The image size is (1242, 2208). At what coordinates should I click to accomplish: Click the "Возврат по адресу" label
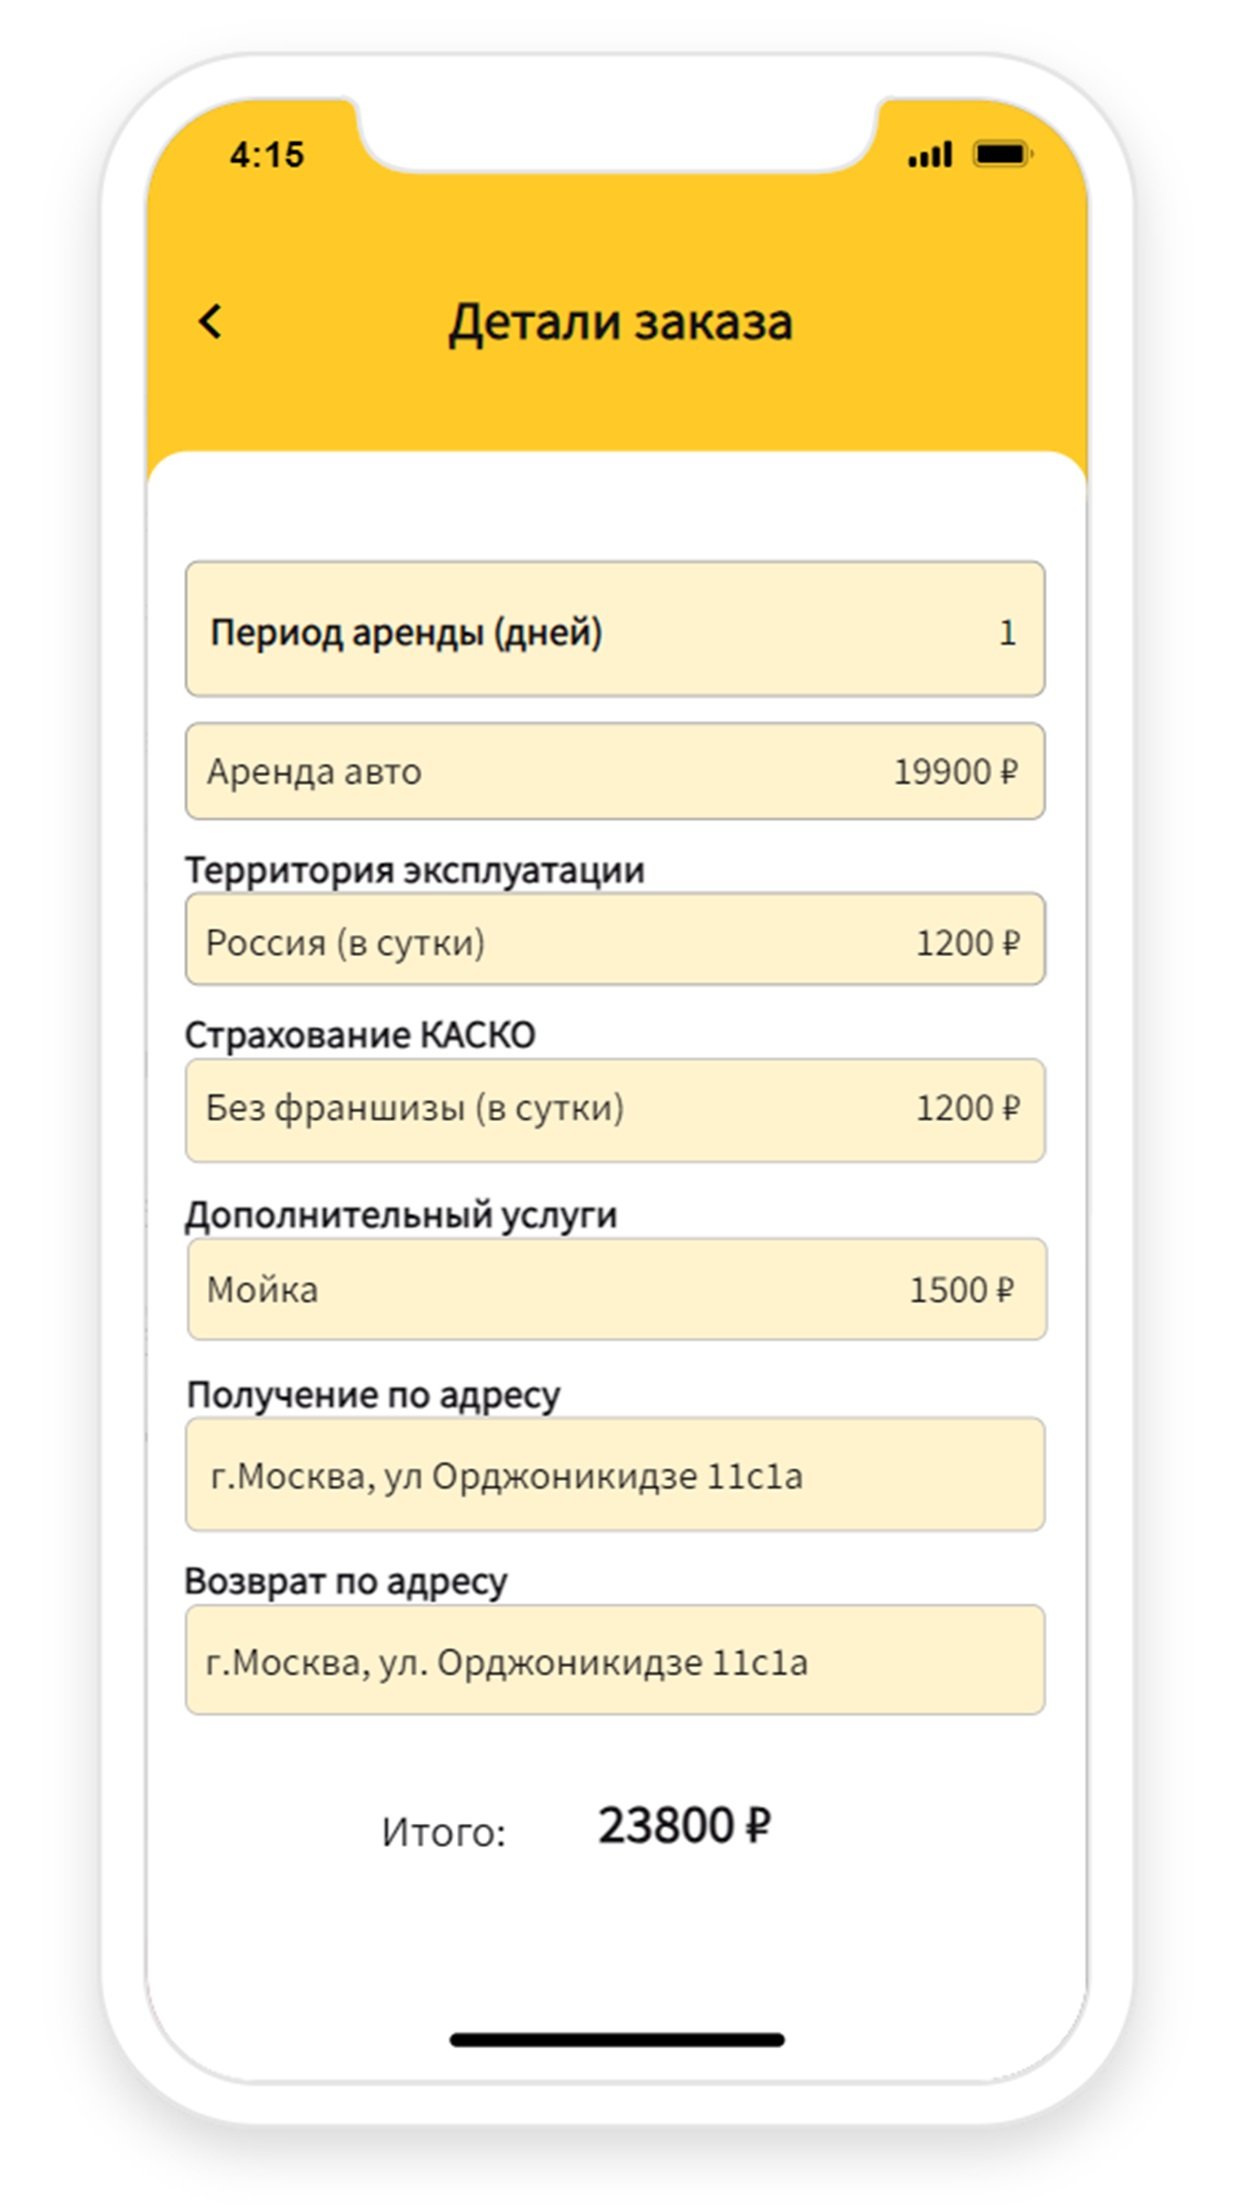(346, 1581)
